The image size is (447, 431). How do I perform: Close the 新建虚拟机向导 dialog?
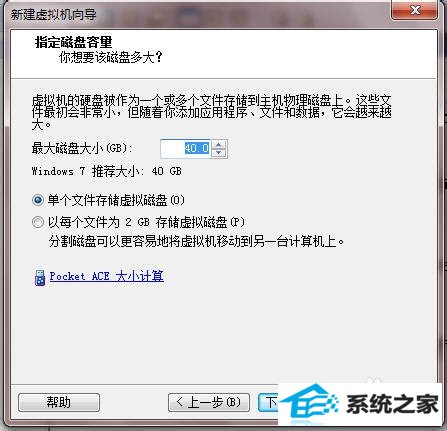coord(414,10)
